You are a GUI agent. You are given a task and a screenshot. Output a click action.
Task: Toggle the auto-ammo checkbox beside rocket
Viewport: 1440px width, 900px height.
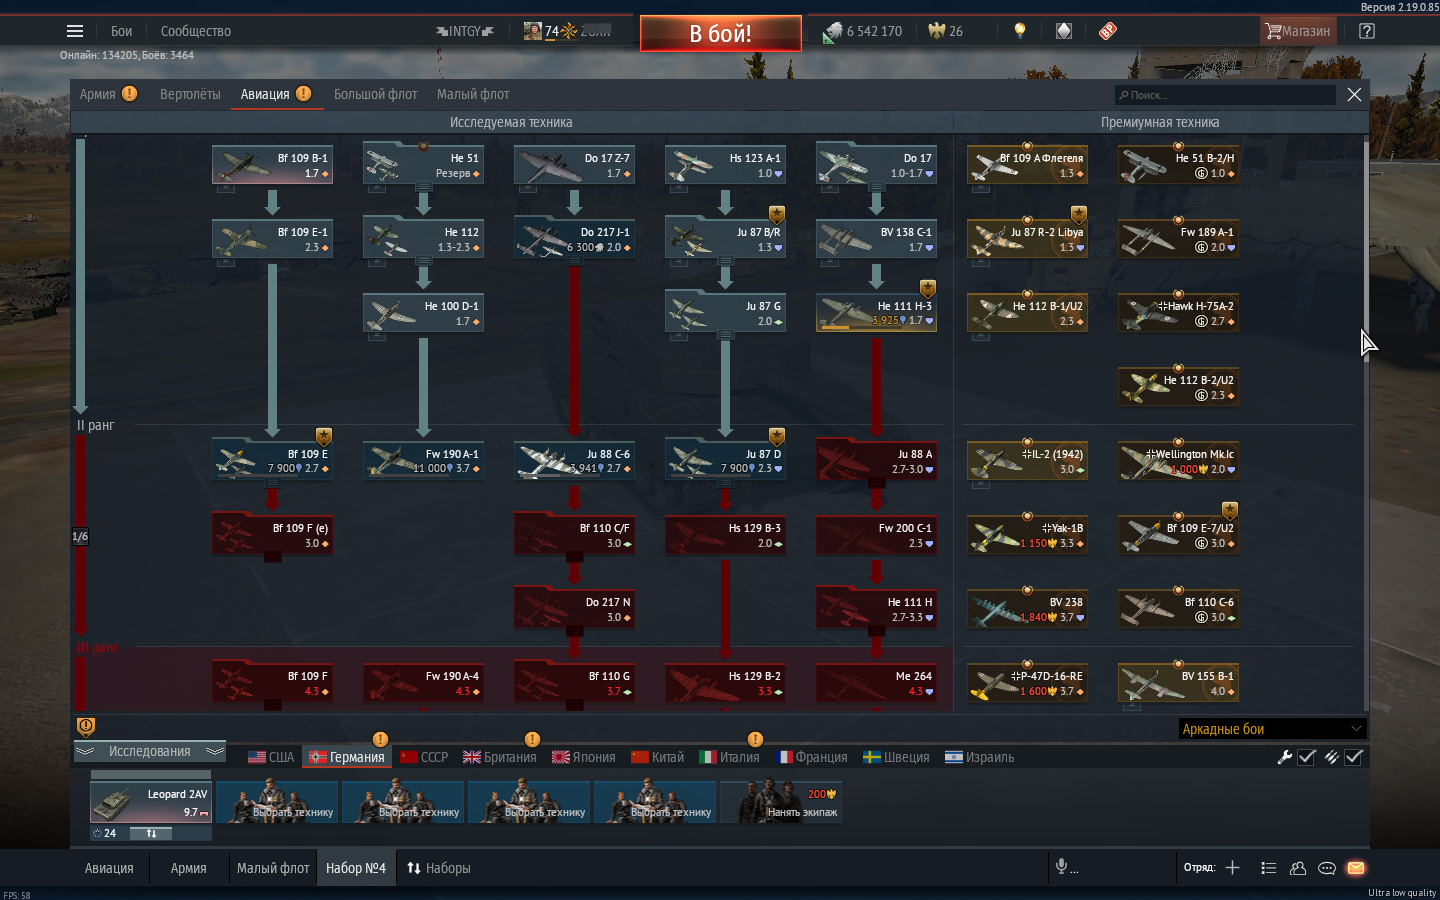click(x=1354, y=757)
